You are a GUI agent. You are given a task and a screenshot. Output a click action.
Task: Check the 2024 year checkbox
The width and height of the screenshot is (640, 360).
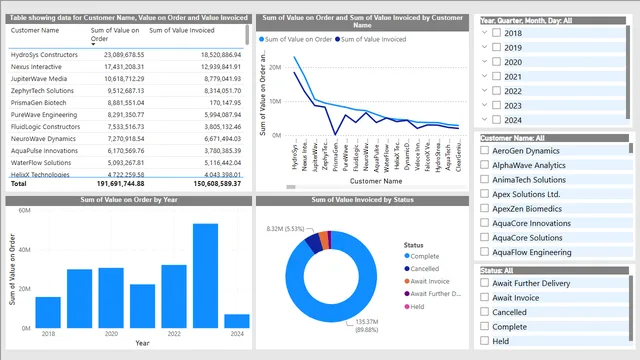point(496,120)
